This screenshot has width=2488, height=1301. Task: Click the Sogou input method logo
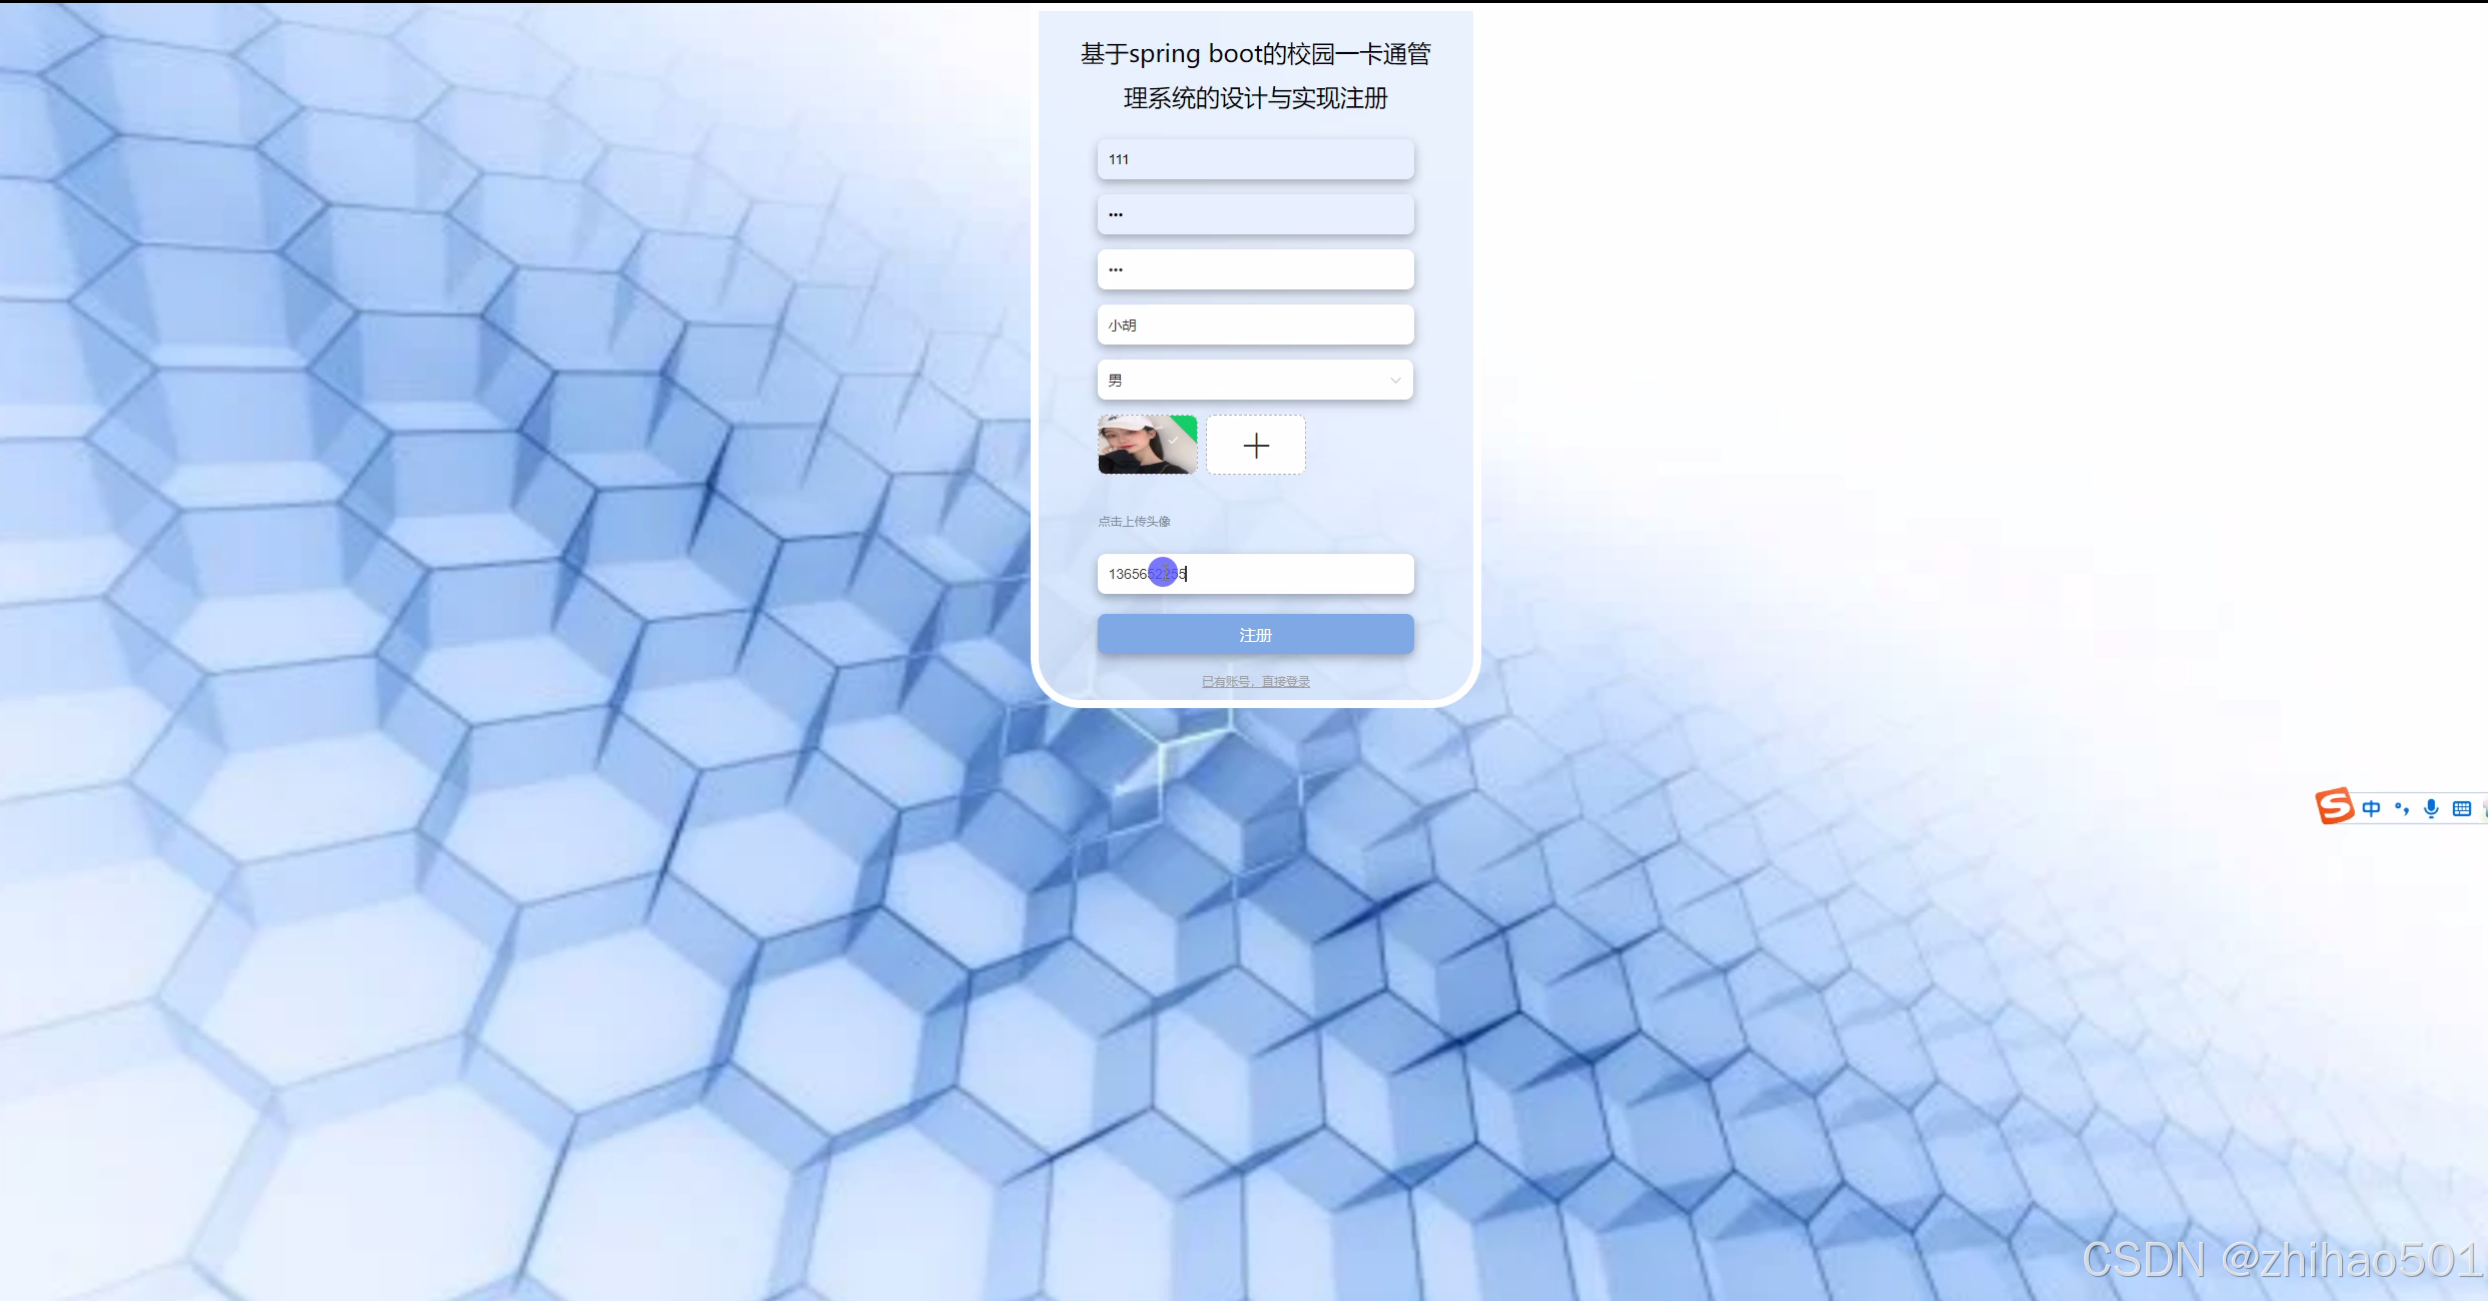click(x=2336, y=806)
